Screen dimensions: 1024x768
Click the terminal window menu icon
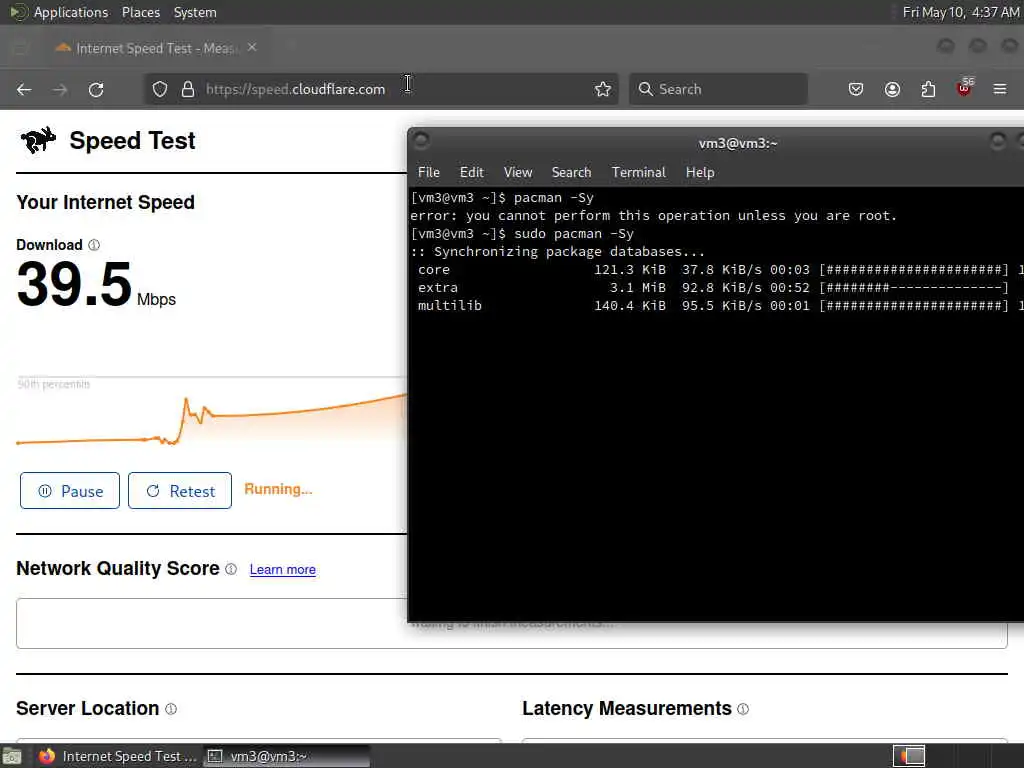click(421, 140)
